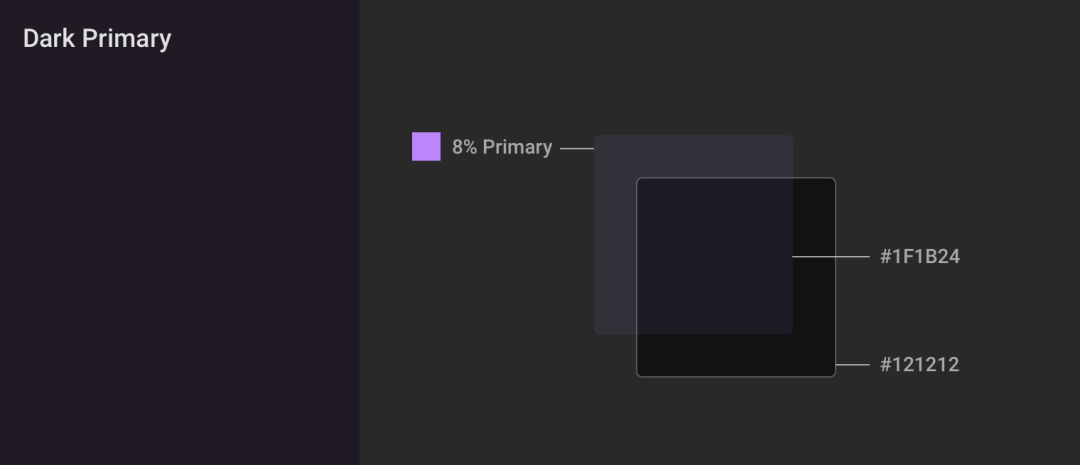
Task: Click the word "Dark" in the heading
Action: [49, 39]
